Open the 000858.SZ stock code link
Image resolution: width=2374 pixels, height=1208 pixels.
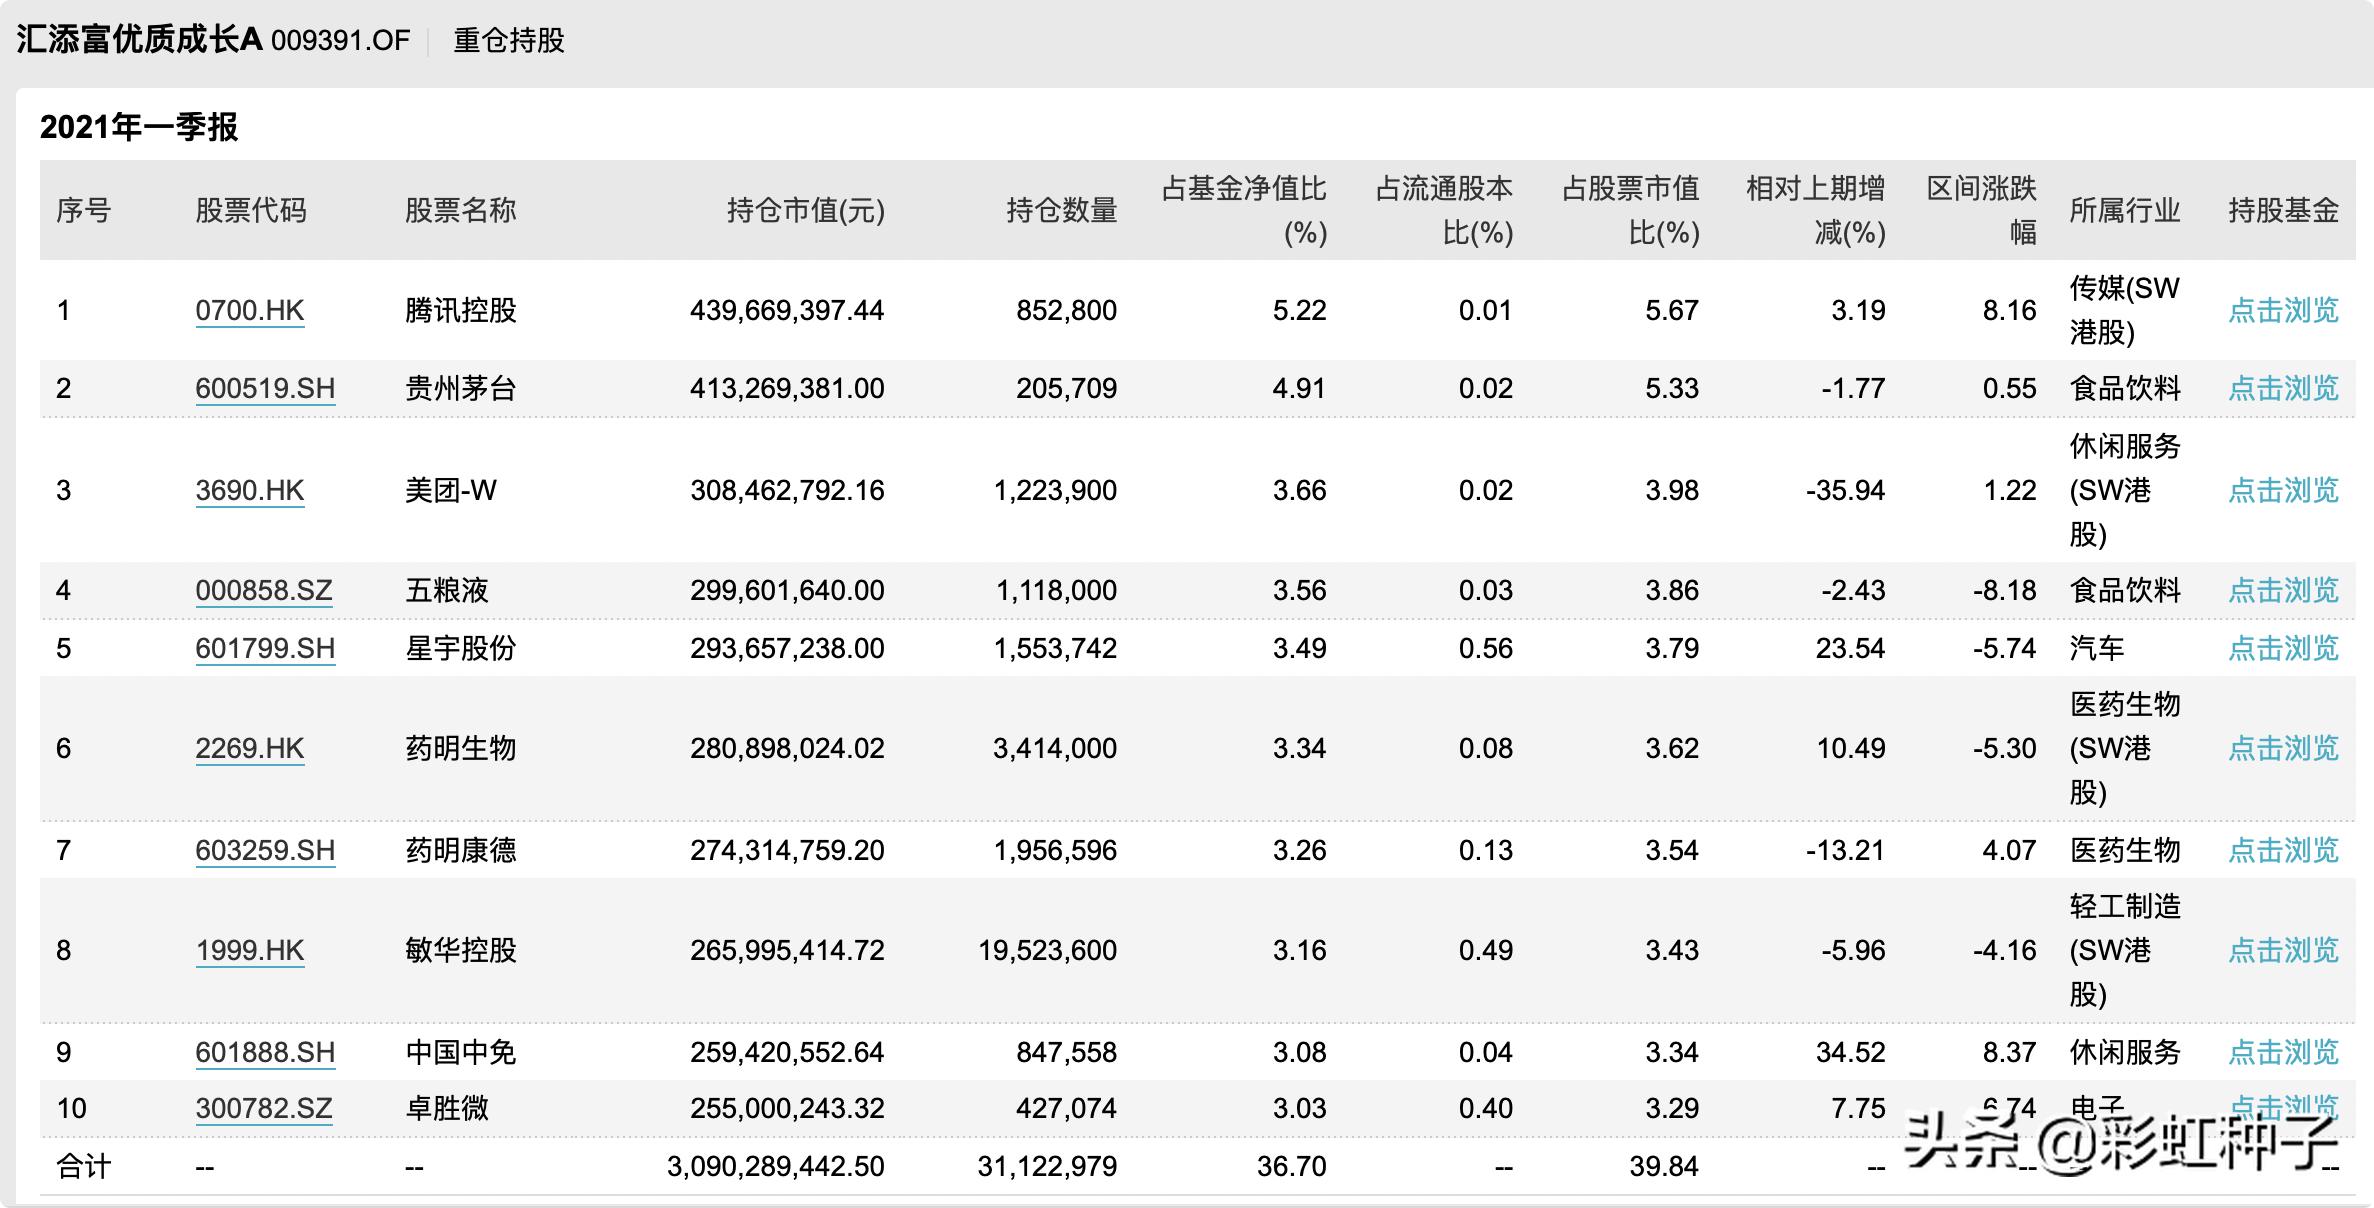pyautogui.click(x=264, y=590)
